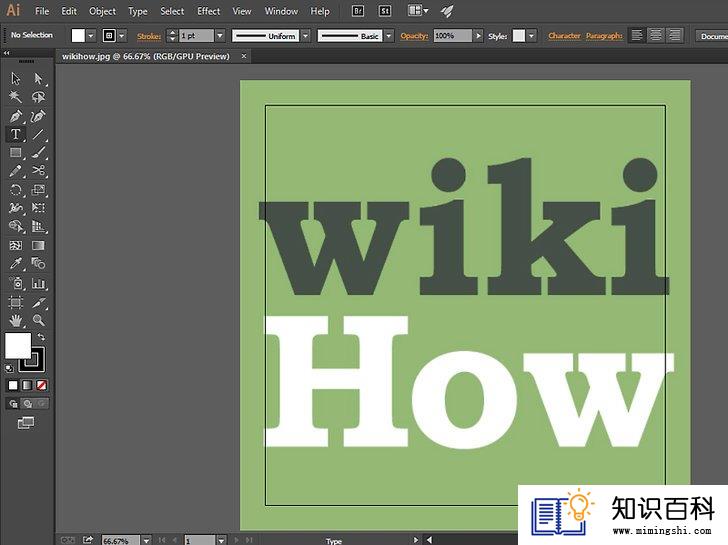
Task: Open the Effect menu
Action: pyautogui.click(x=208, y=11)
